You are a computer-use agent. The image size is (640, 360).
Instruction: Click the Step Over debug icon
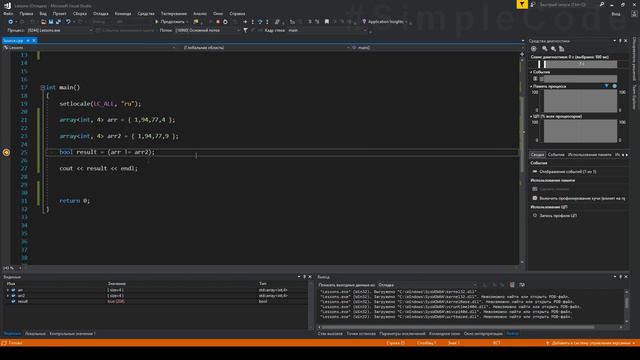pyautogui.click(x=260, y=22)
